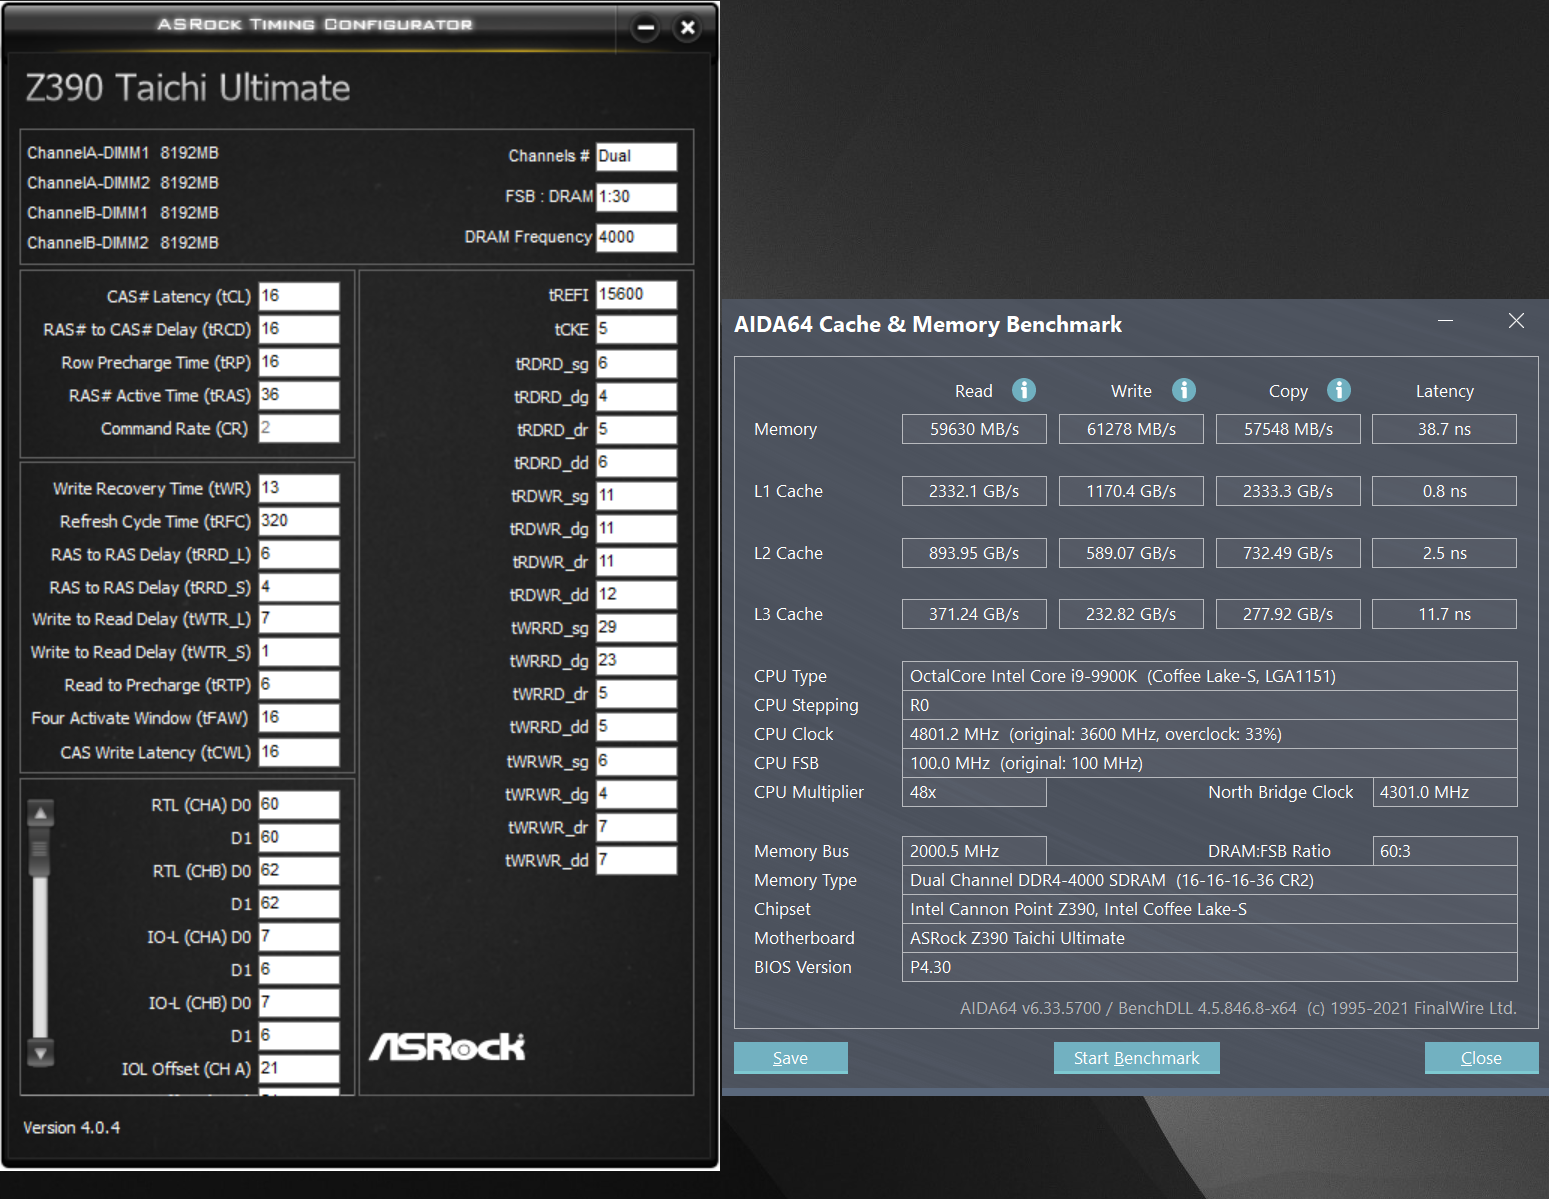Select the RAS# Active Time (tRAS) field
This screenshot has height=1199, width=1549.
click(x=299, y=395)
